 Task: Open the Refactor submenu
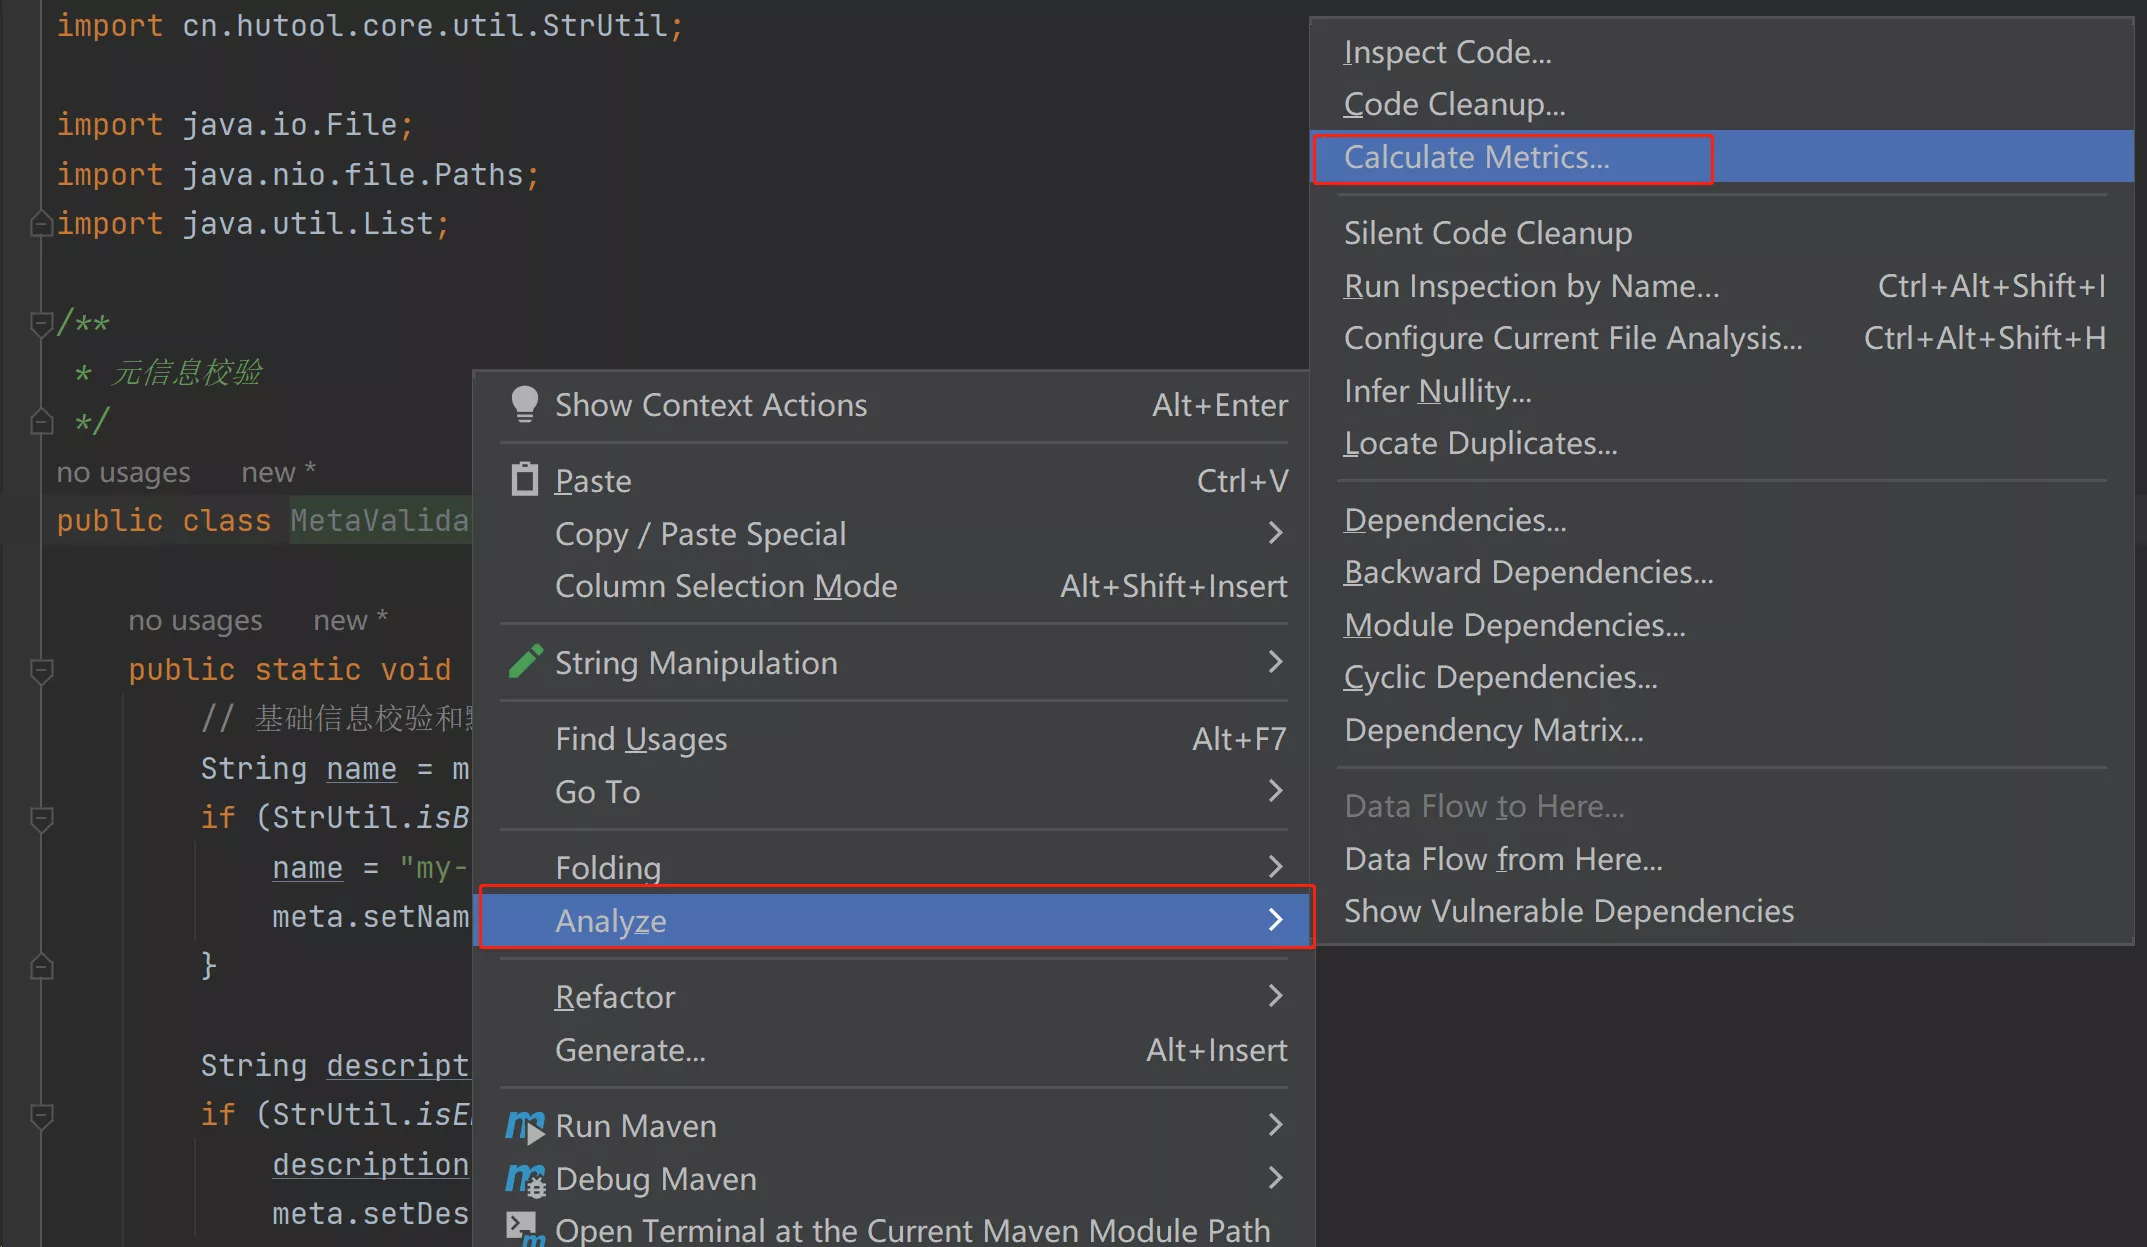(893, 997)
